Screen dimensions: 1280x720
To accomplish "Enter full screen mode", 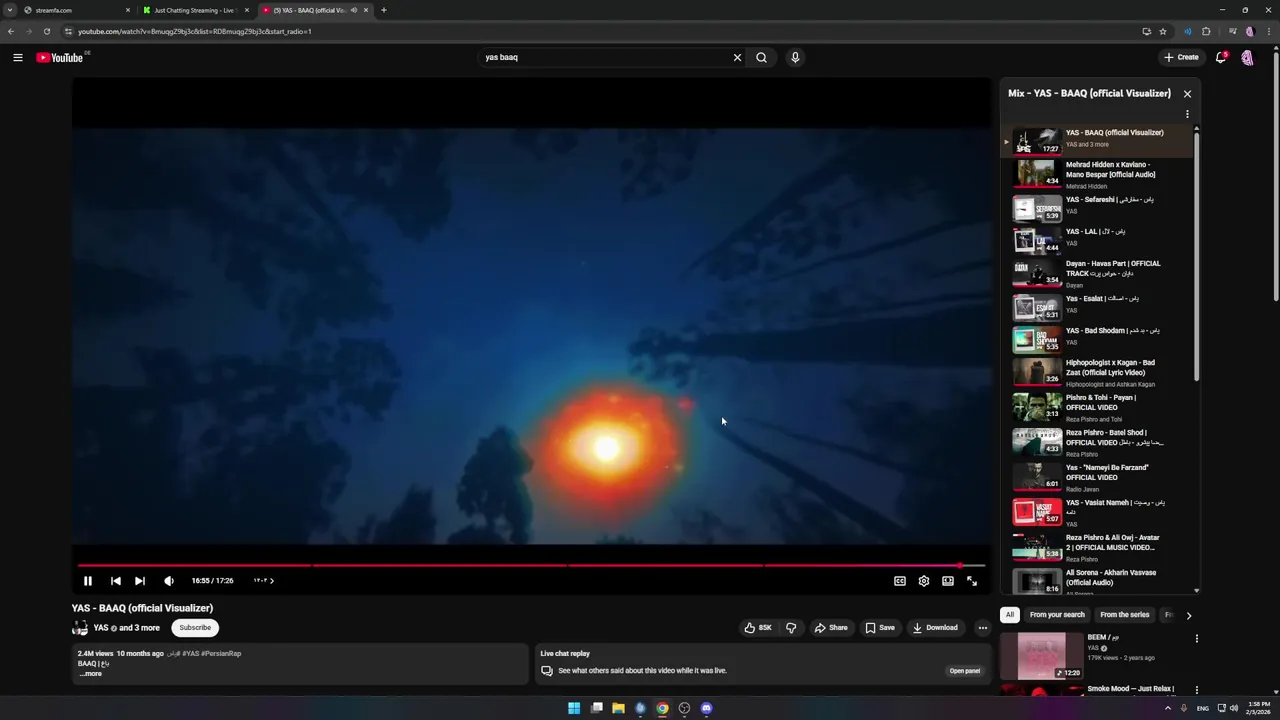I will (972, 581).
